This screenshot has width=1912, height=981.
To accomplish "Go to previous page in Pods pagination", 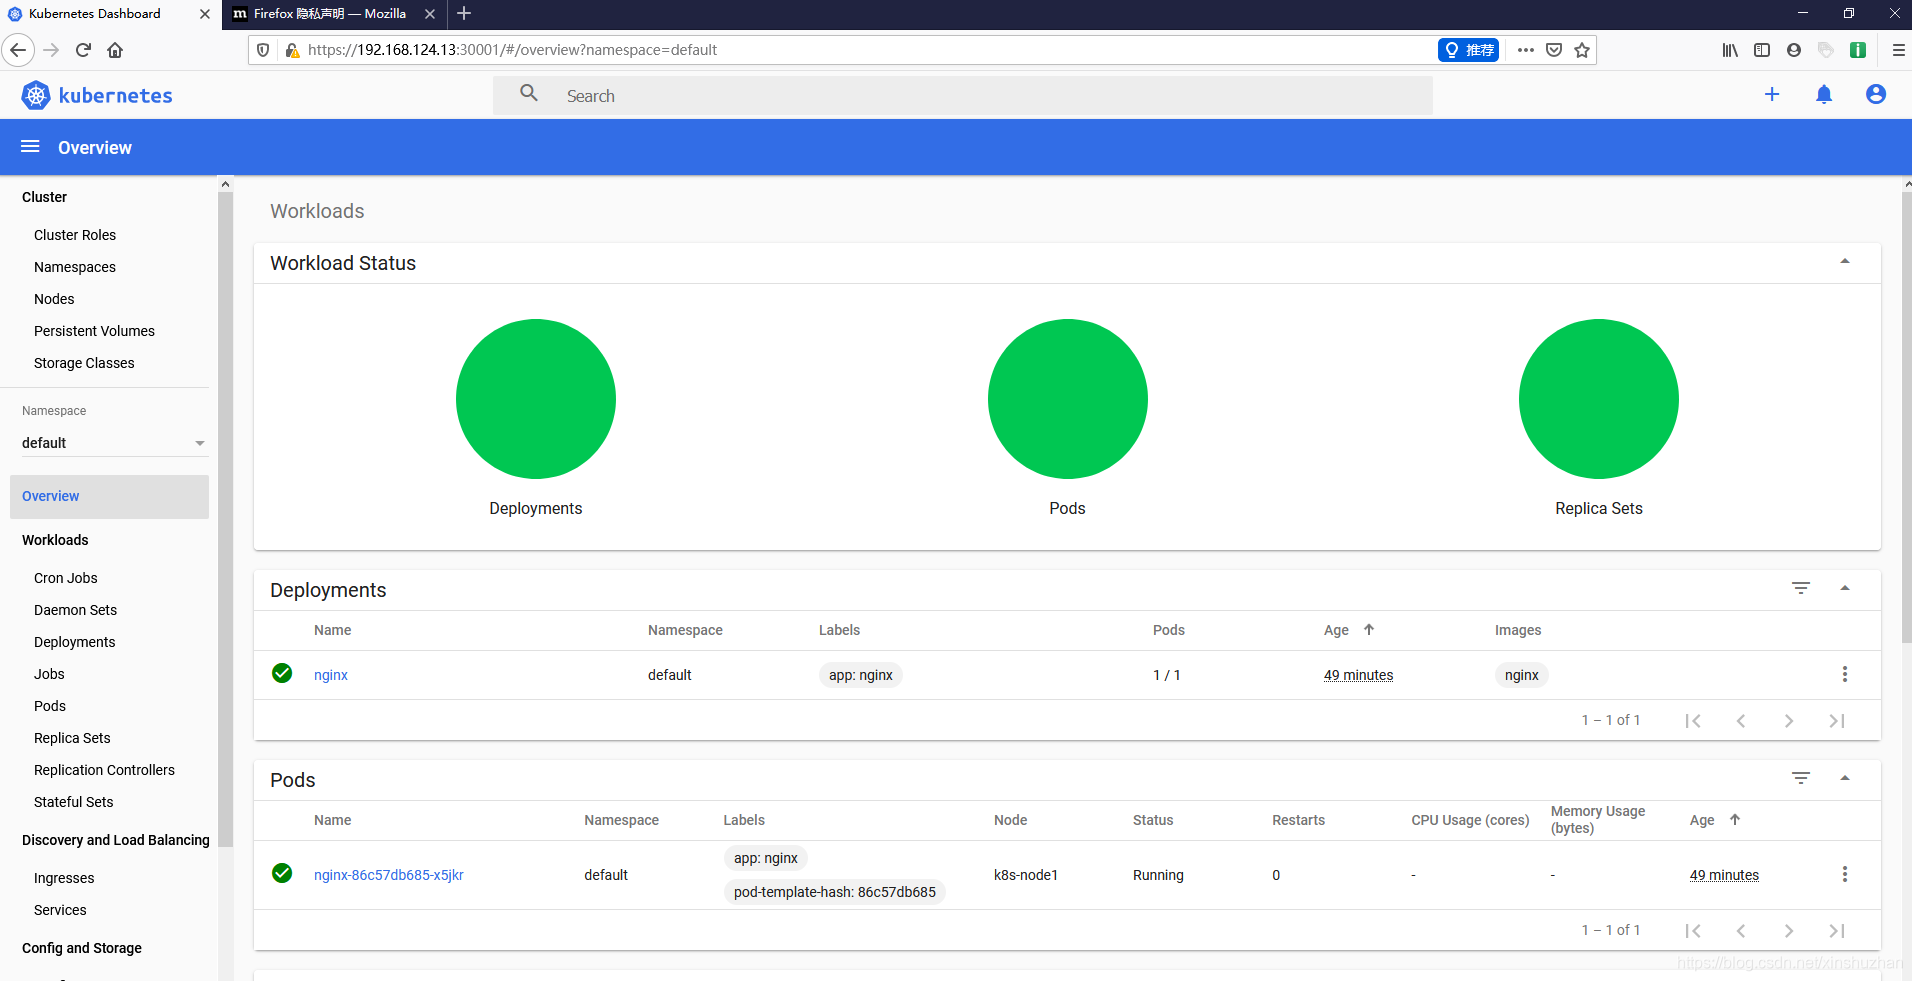I will [1741, 931].
